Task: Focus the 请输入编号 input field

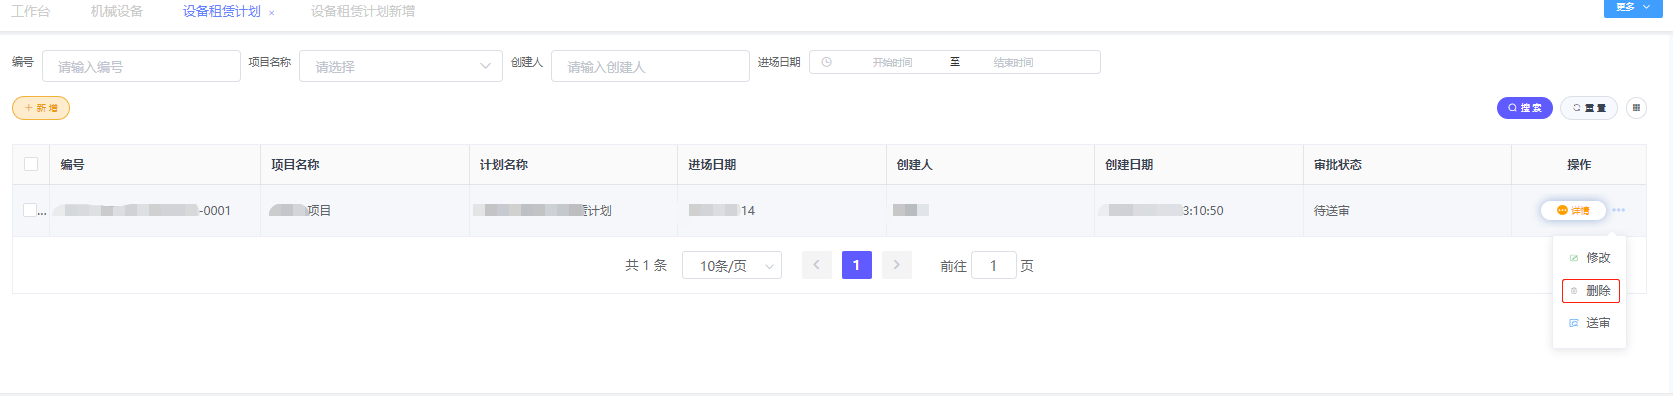Action: point(141,66)
